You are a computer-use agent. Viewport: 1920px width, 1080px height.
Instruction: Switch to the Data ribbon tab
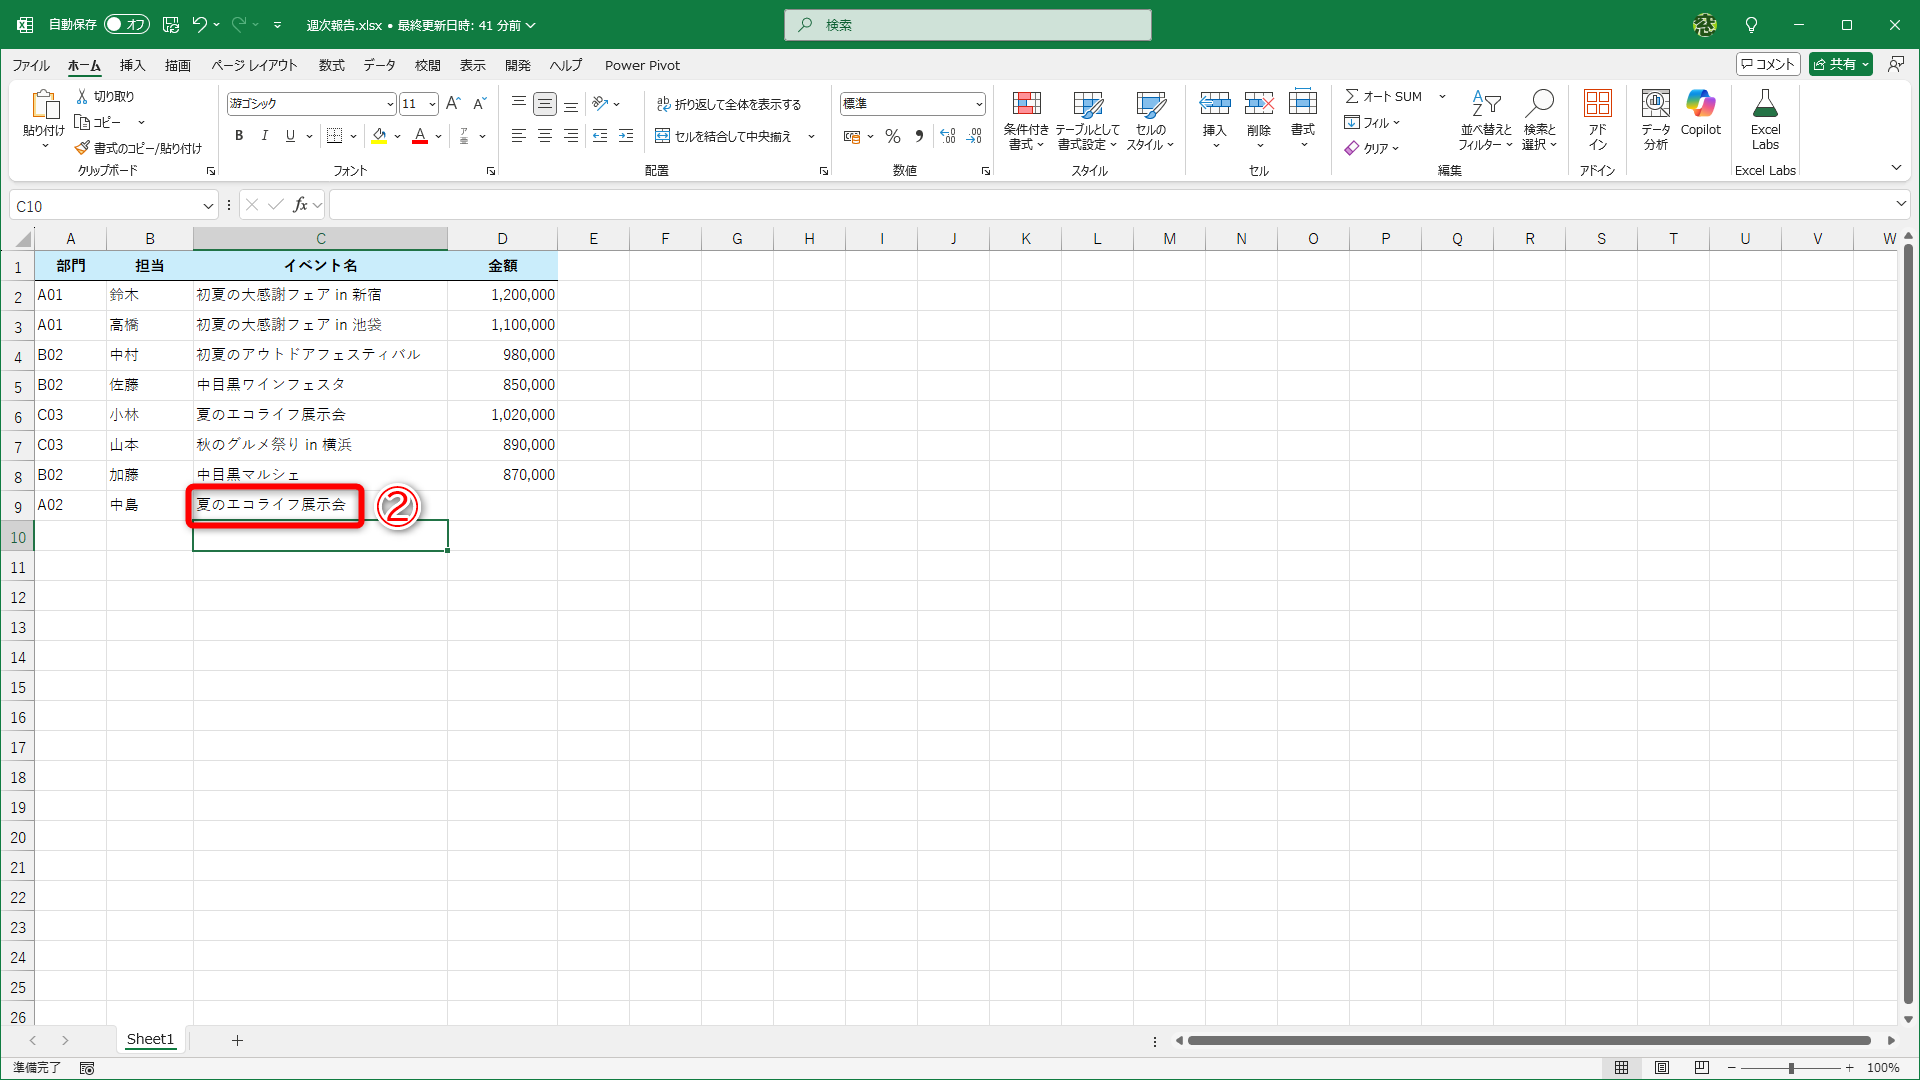tap(379, 65)
